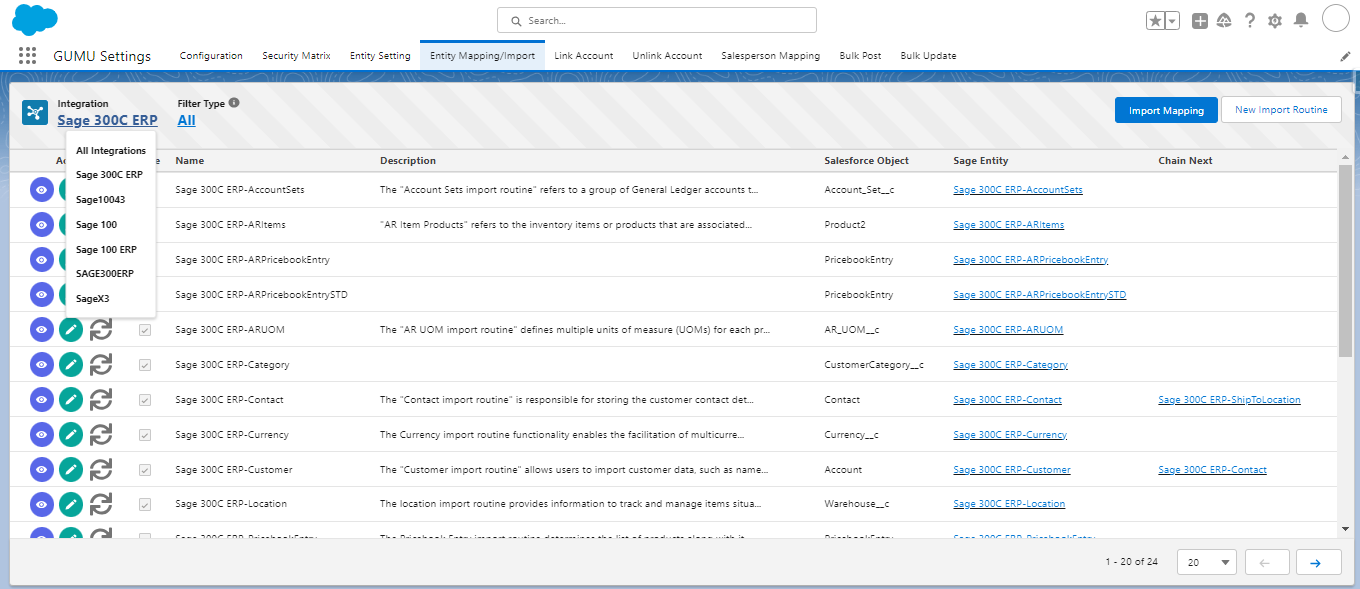Choose SAGE300ERP from the integration list

pos(105,273)
